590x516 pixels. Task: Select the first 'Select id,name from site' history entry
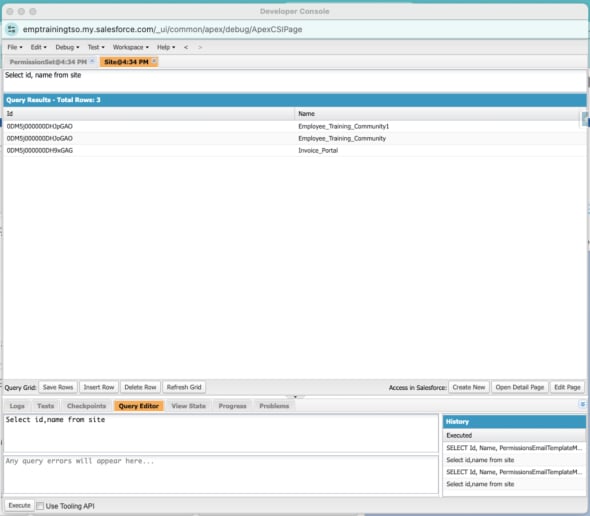click(x=514, y=460)
